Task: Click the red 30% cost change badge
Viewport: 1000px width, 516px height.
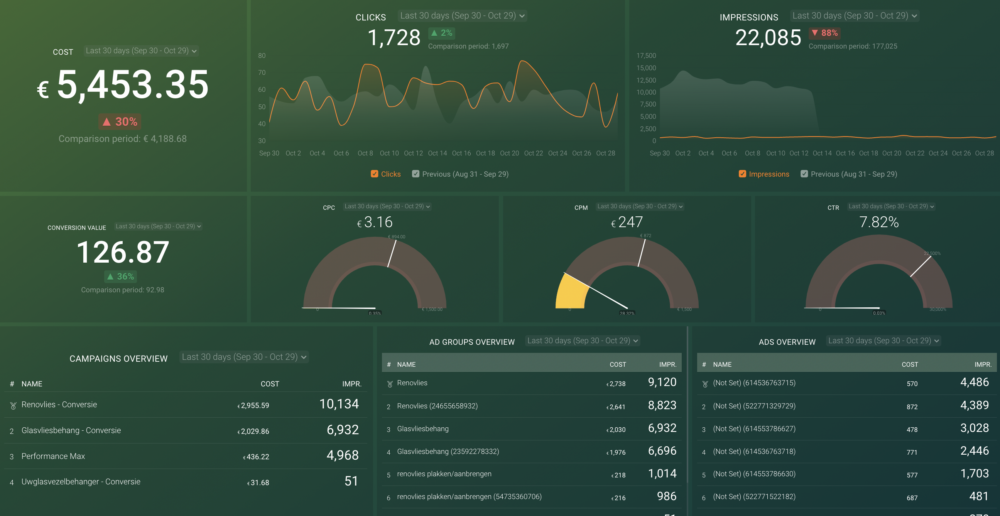Action: pos(119,122)
